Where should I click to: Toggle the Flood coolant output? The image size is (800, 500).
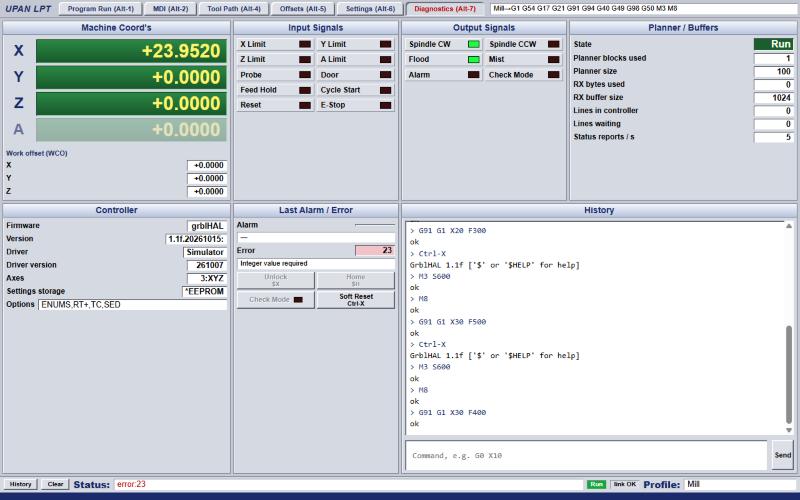click(x=474, y=60)
